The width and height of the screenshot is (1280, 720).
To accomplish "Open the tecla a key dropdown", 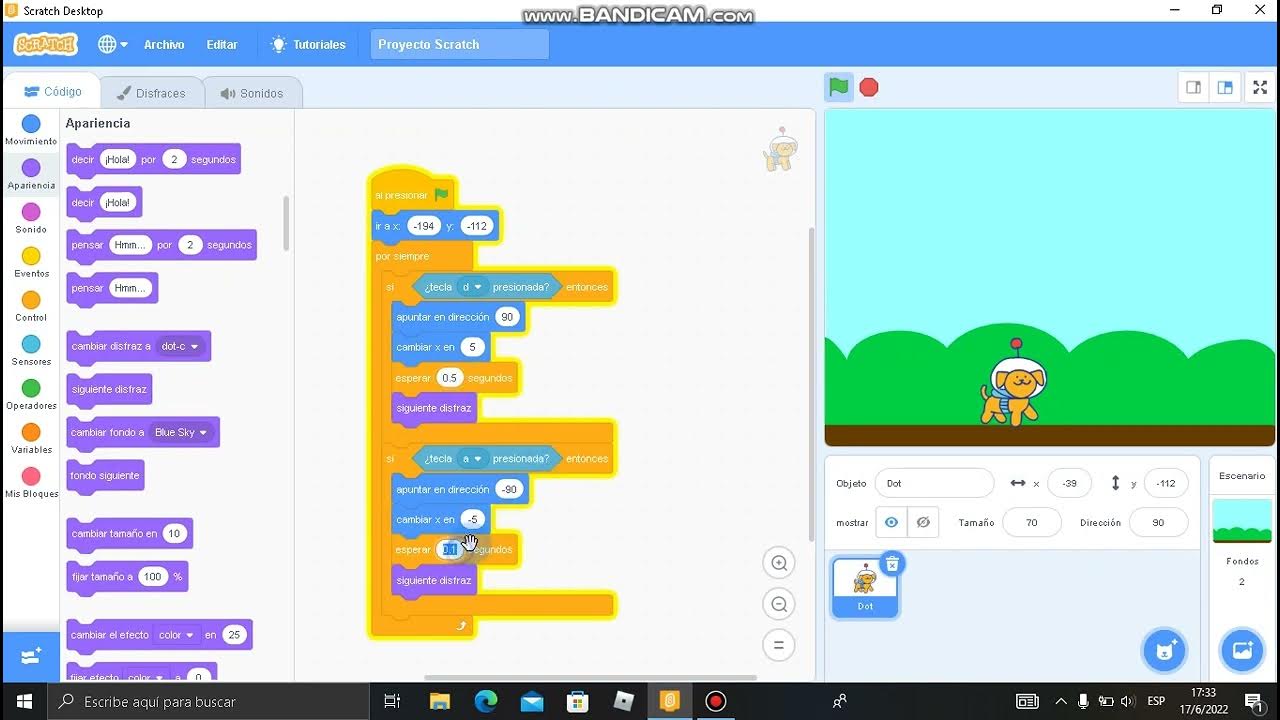I will click(472, 459).
